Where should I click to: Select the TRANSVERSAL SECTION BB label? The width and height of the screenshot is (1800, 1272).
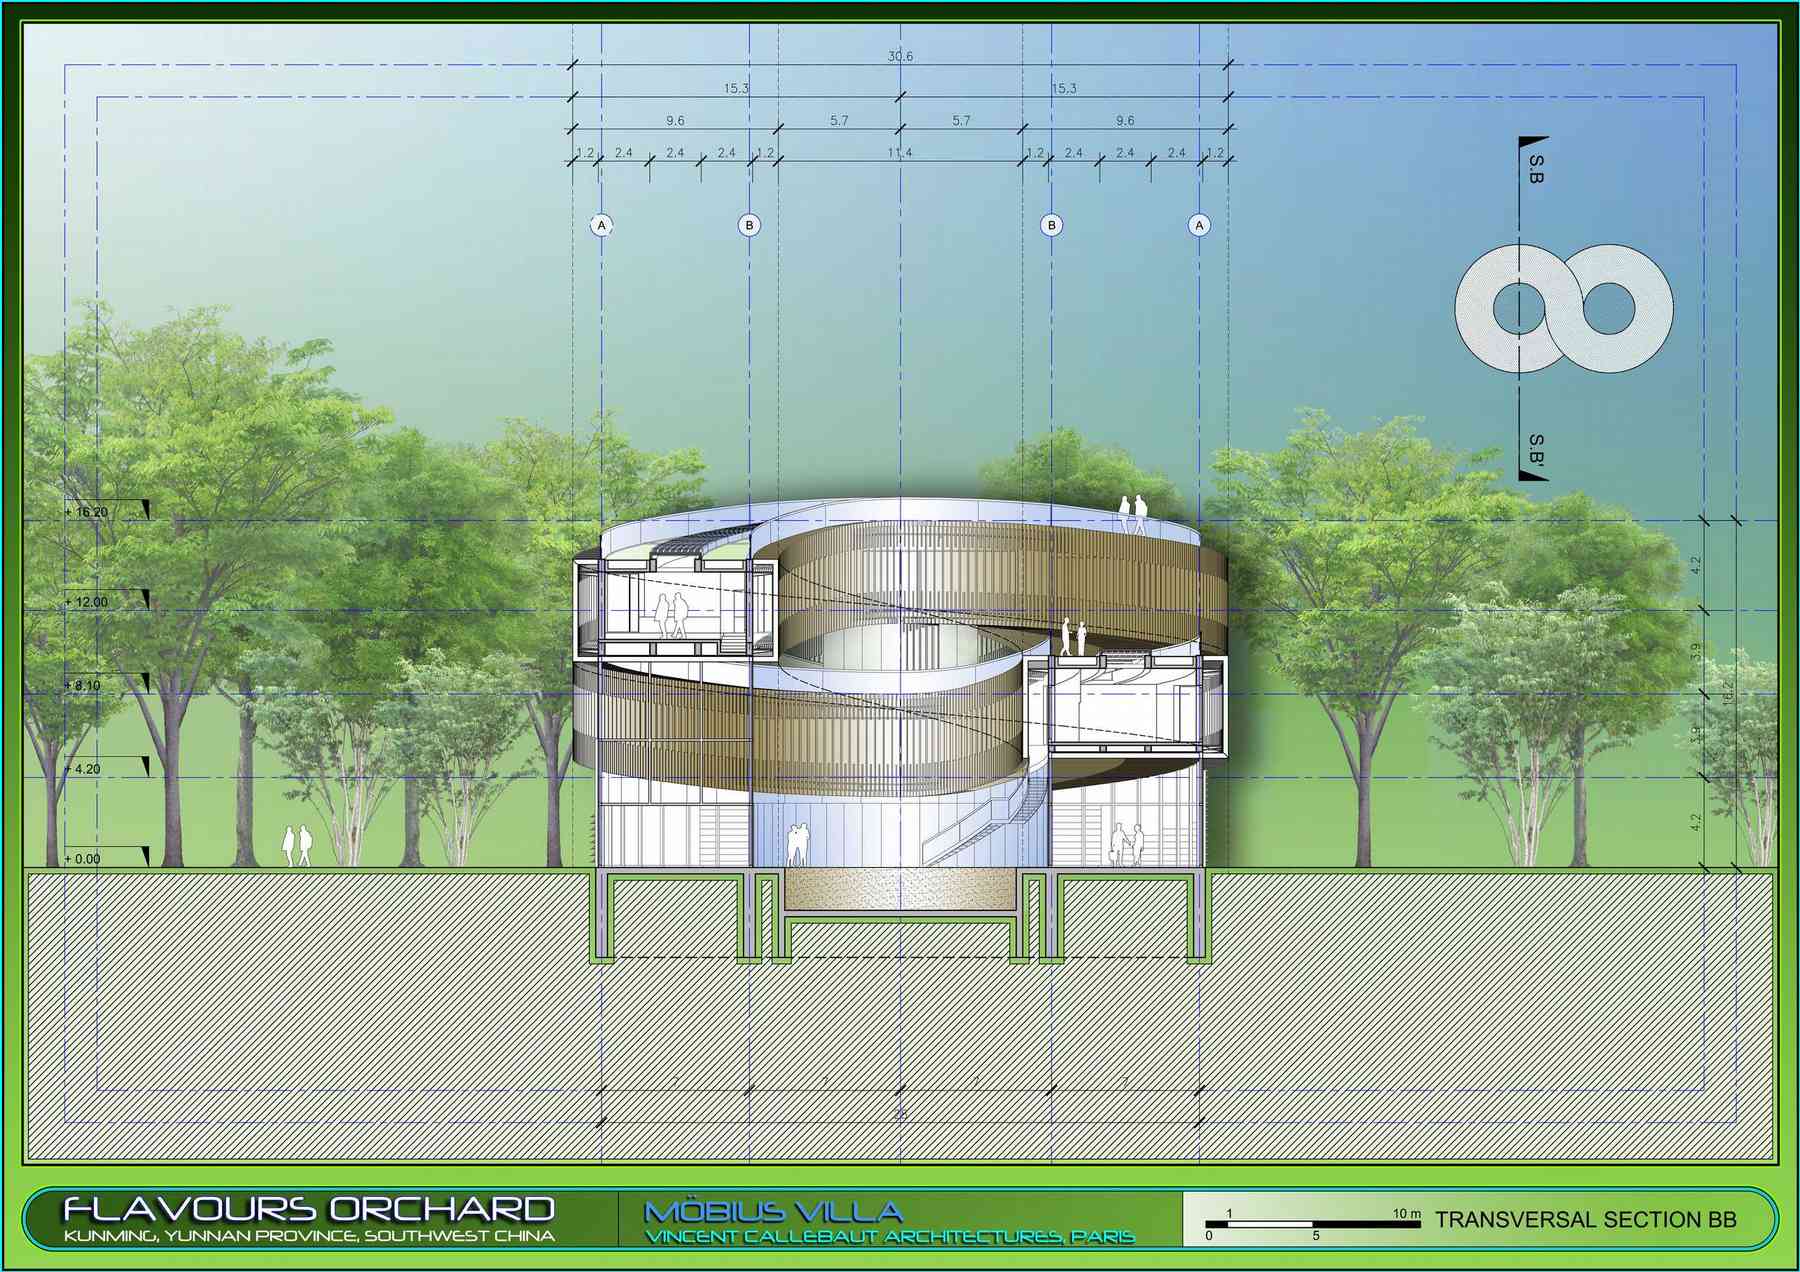(1585, 1220)
